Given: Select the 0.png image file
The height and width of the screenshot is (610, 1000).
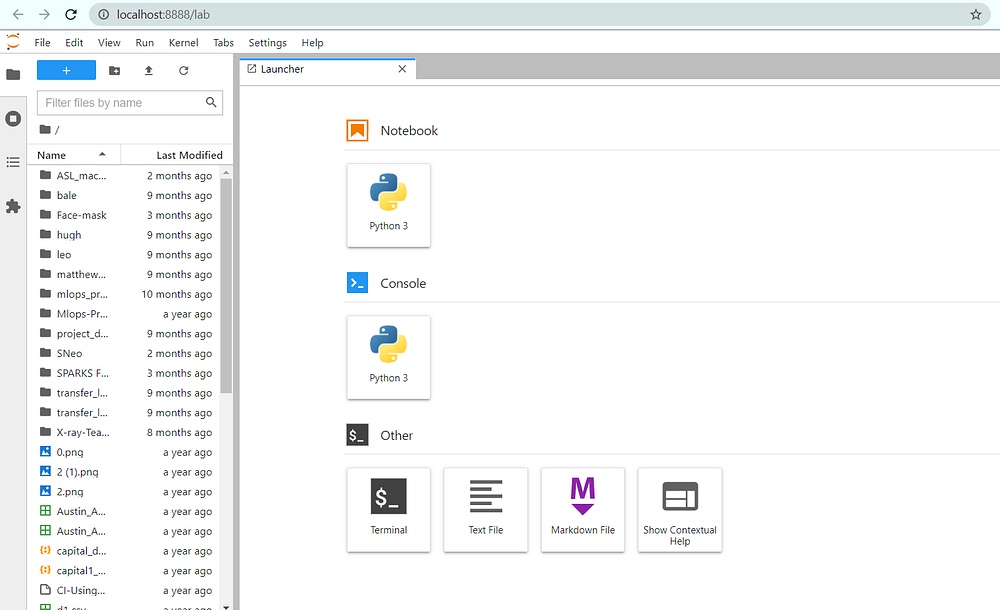Looking at the screenshot, I should coord(126,452).
